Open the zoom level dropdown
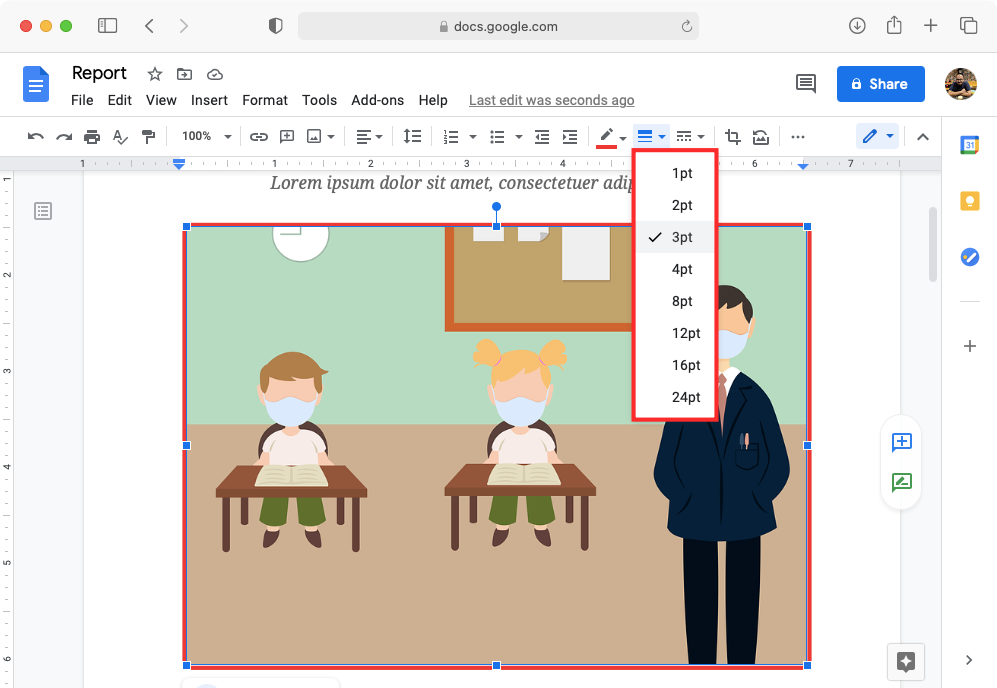Viewport: 997px width, 688px height. pos(206,136)
